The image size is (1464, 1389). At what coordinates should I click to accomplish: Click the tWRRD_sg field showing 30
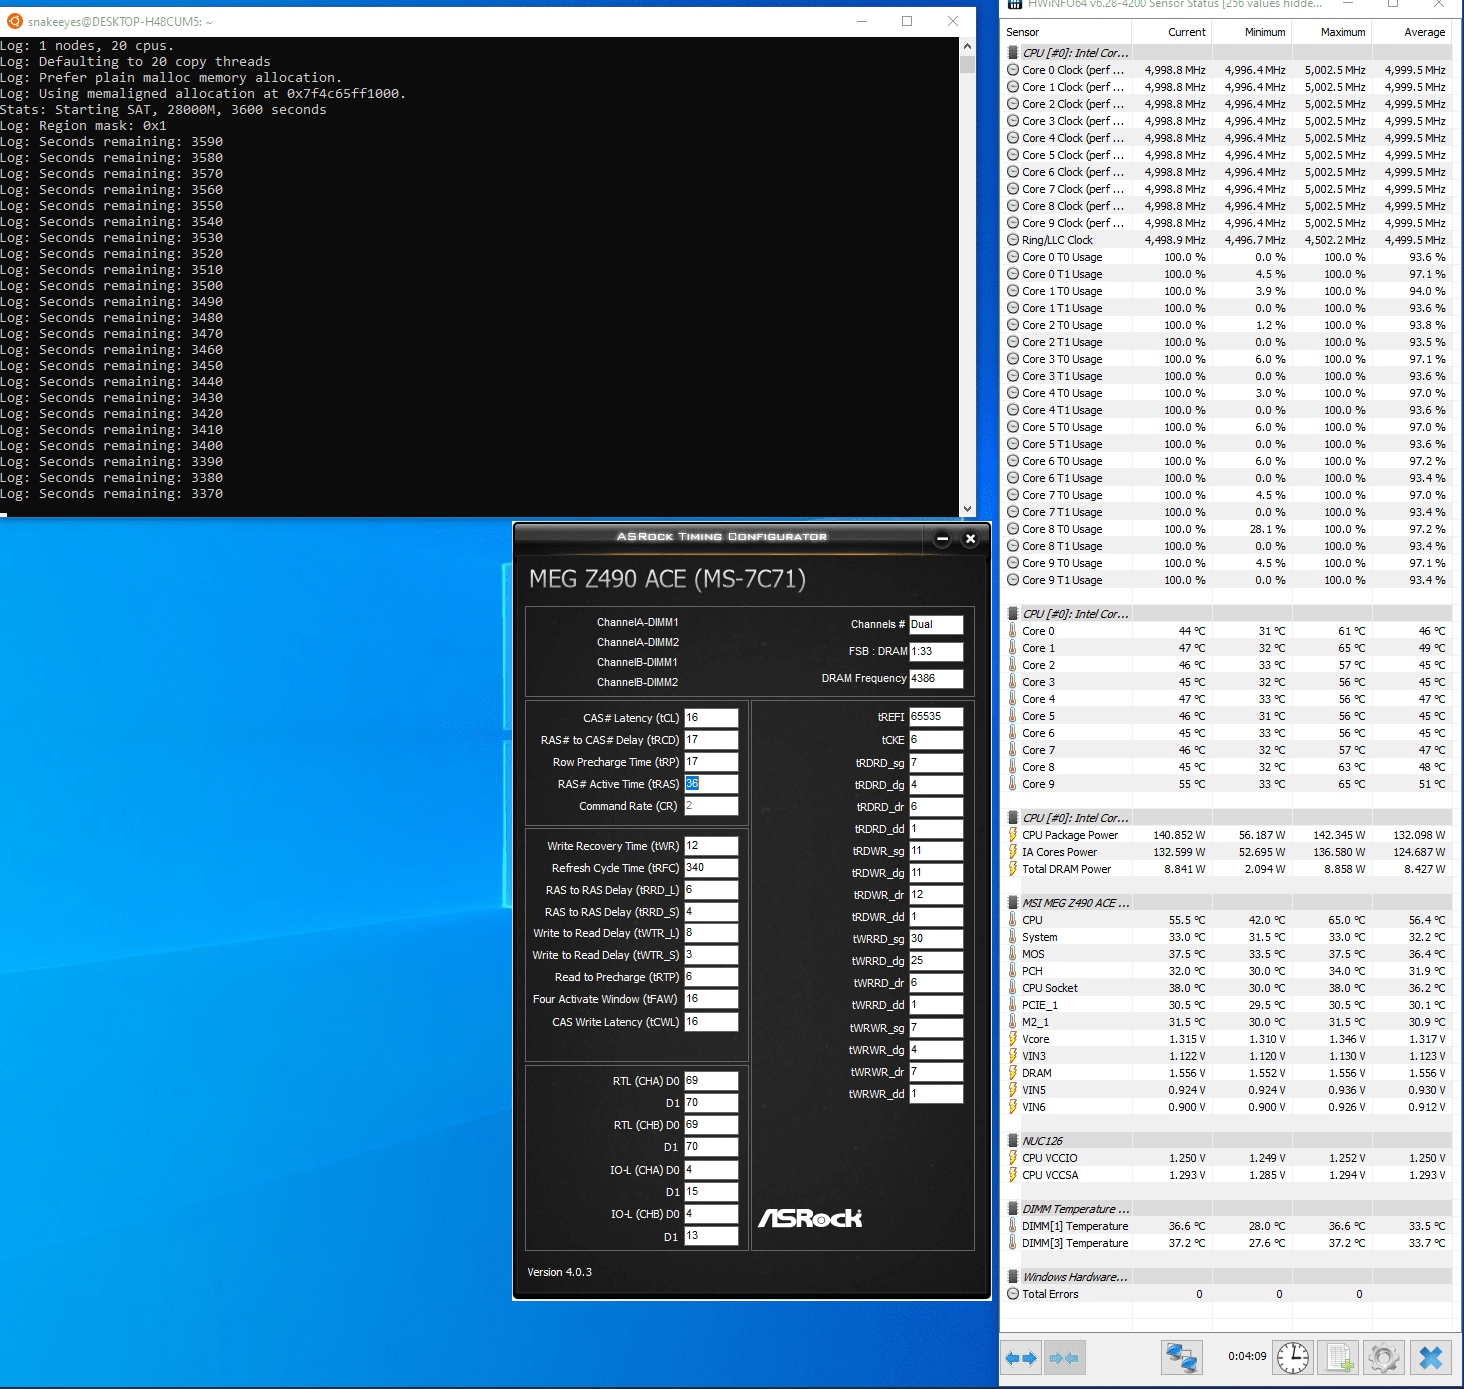tap(936, 939)
